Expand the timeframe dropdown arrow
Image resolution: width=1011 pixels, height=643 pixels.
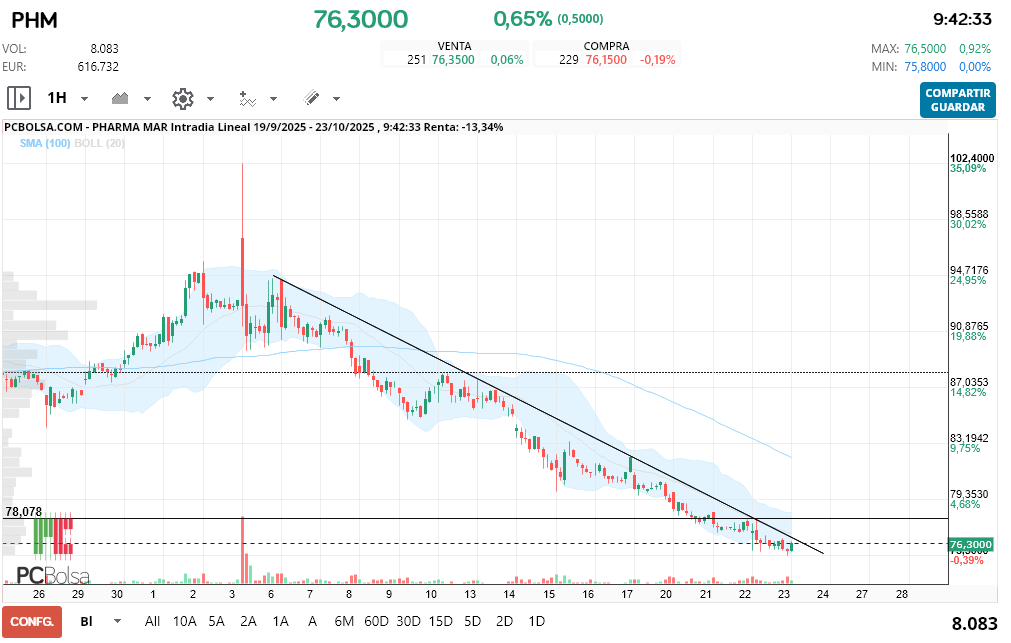click(84, 99)
